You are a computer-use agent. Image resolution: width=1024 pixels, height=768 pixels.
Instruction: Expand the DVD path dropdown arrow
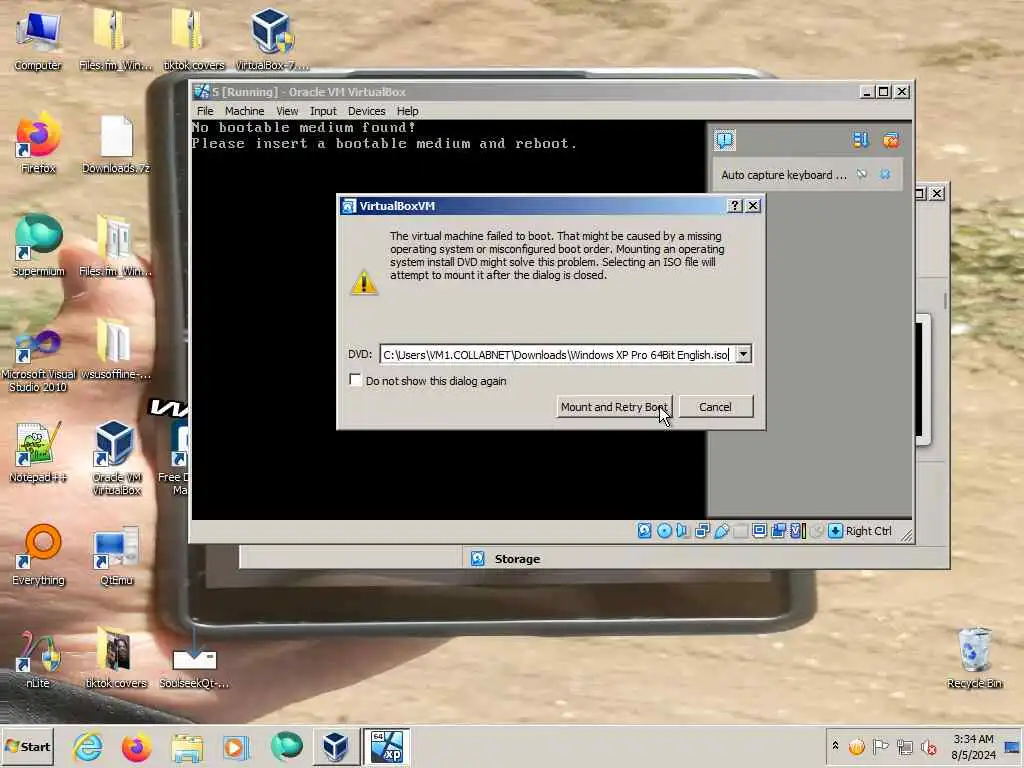pyautogui.click(x=743, y=354)
